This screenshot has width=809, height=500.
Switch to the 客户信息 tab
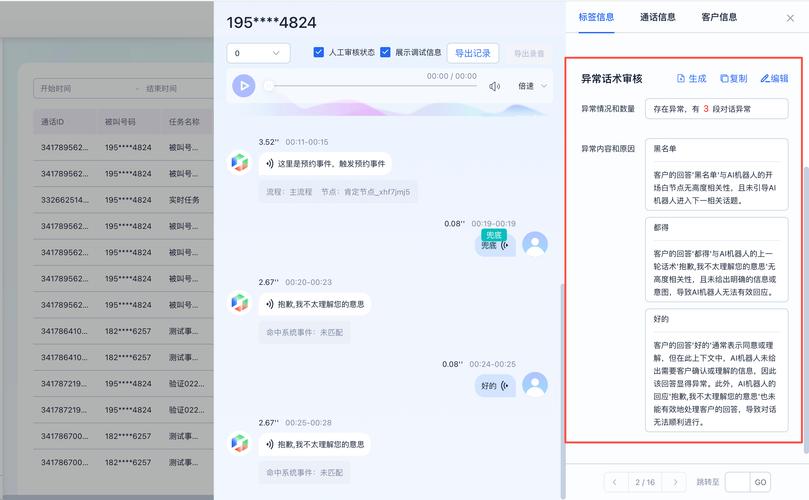719,17
